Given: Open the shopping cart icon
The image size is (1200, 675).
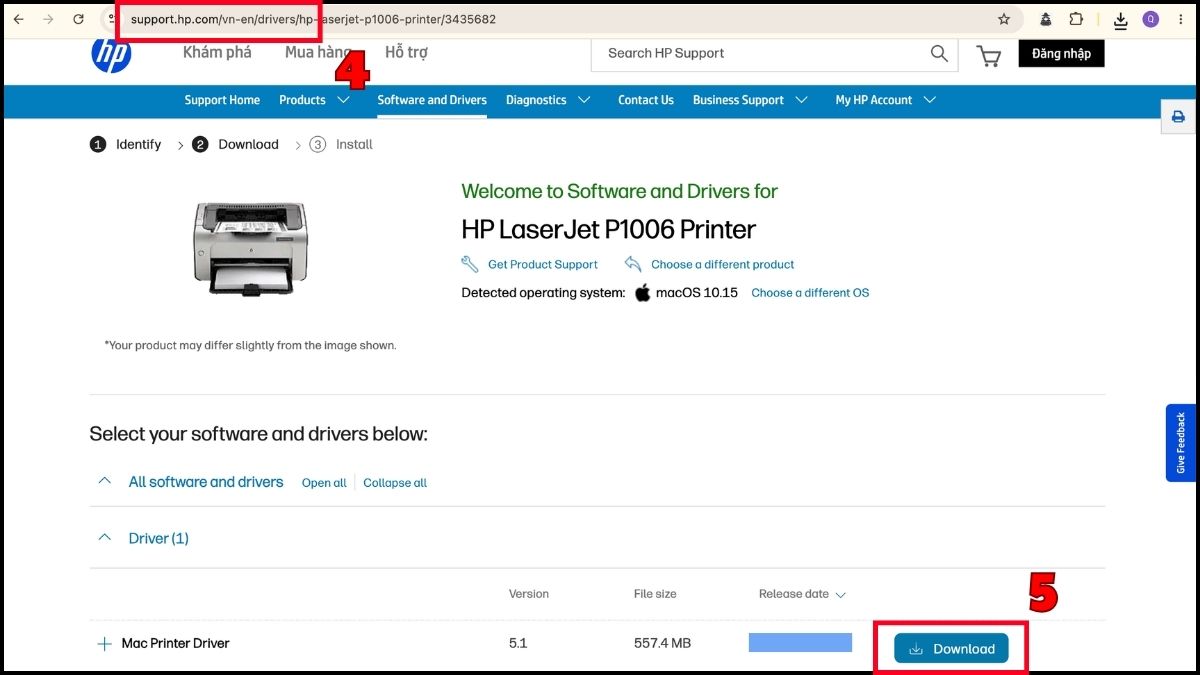Looking at the screenshot, I should click(x=989, y=56).
